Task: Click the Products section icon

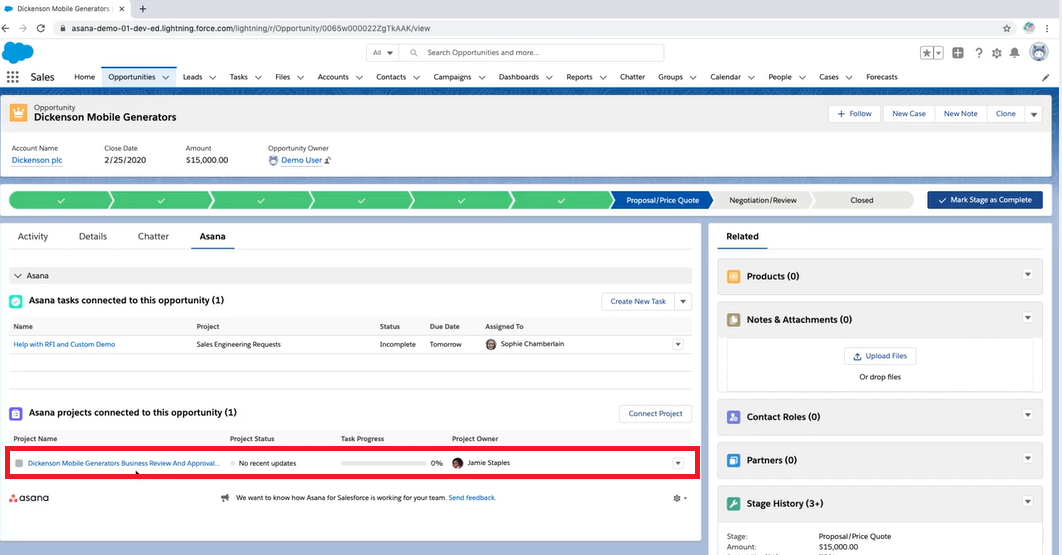Action: click(734, 276)
